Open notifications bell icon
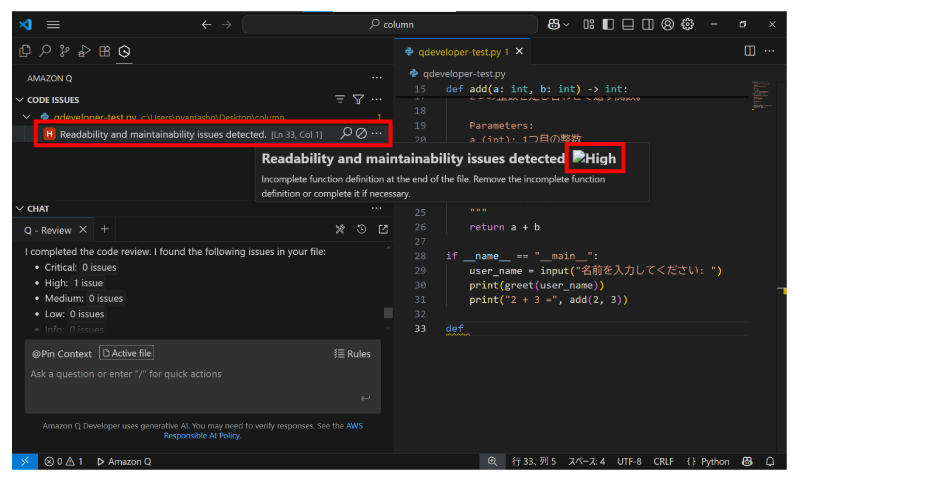The height and width of the screenshot is (481, 925). click(x=770, y=462)
